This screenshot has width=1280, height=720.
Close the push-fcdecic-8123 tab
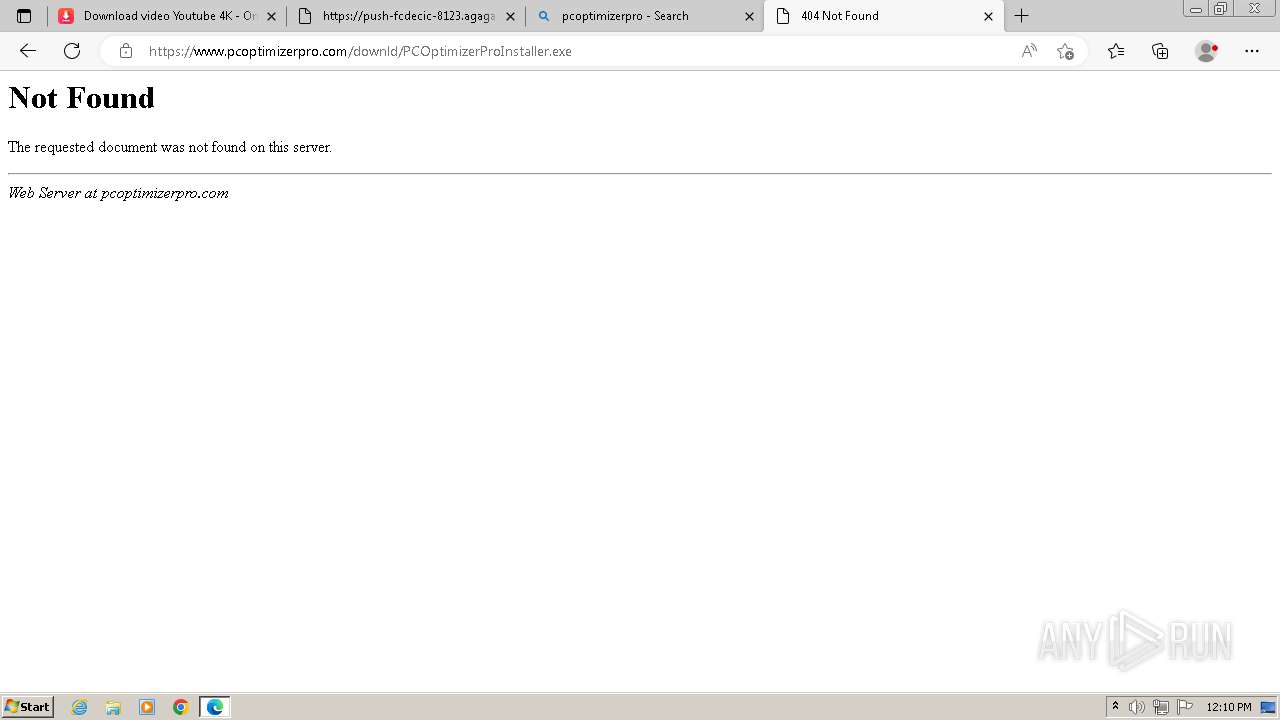(510, 16)
